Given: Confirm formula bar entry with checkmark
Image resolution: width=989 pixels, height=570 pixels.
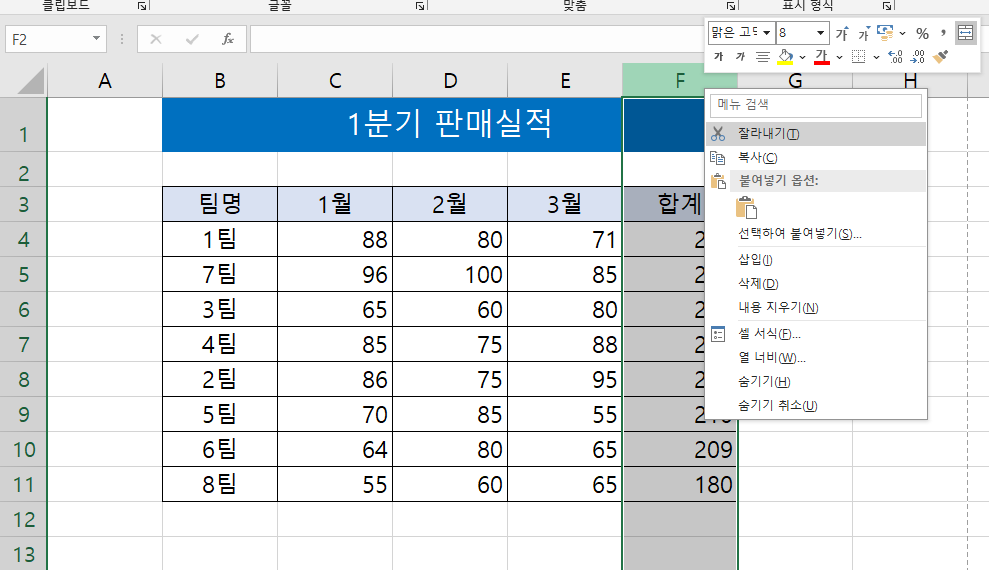Looking at the screenshot, I should point(192,39).
